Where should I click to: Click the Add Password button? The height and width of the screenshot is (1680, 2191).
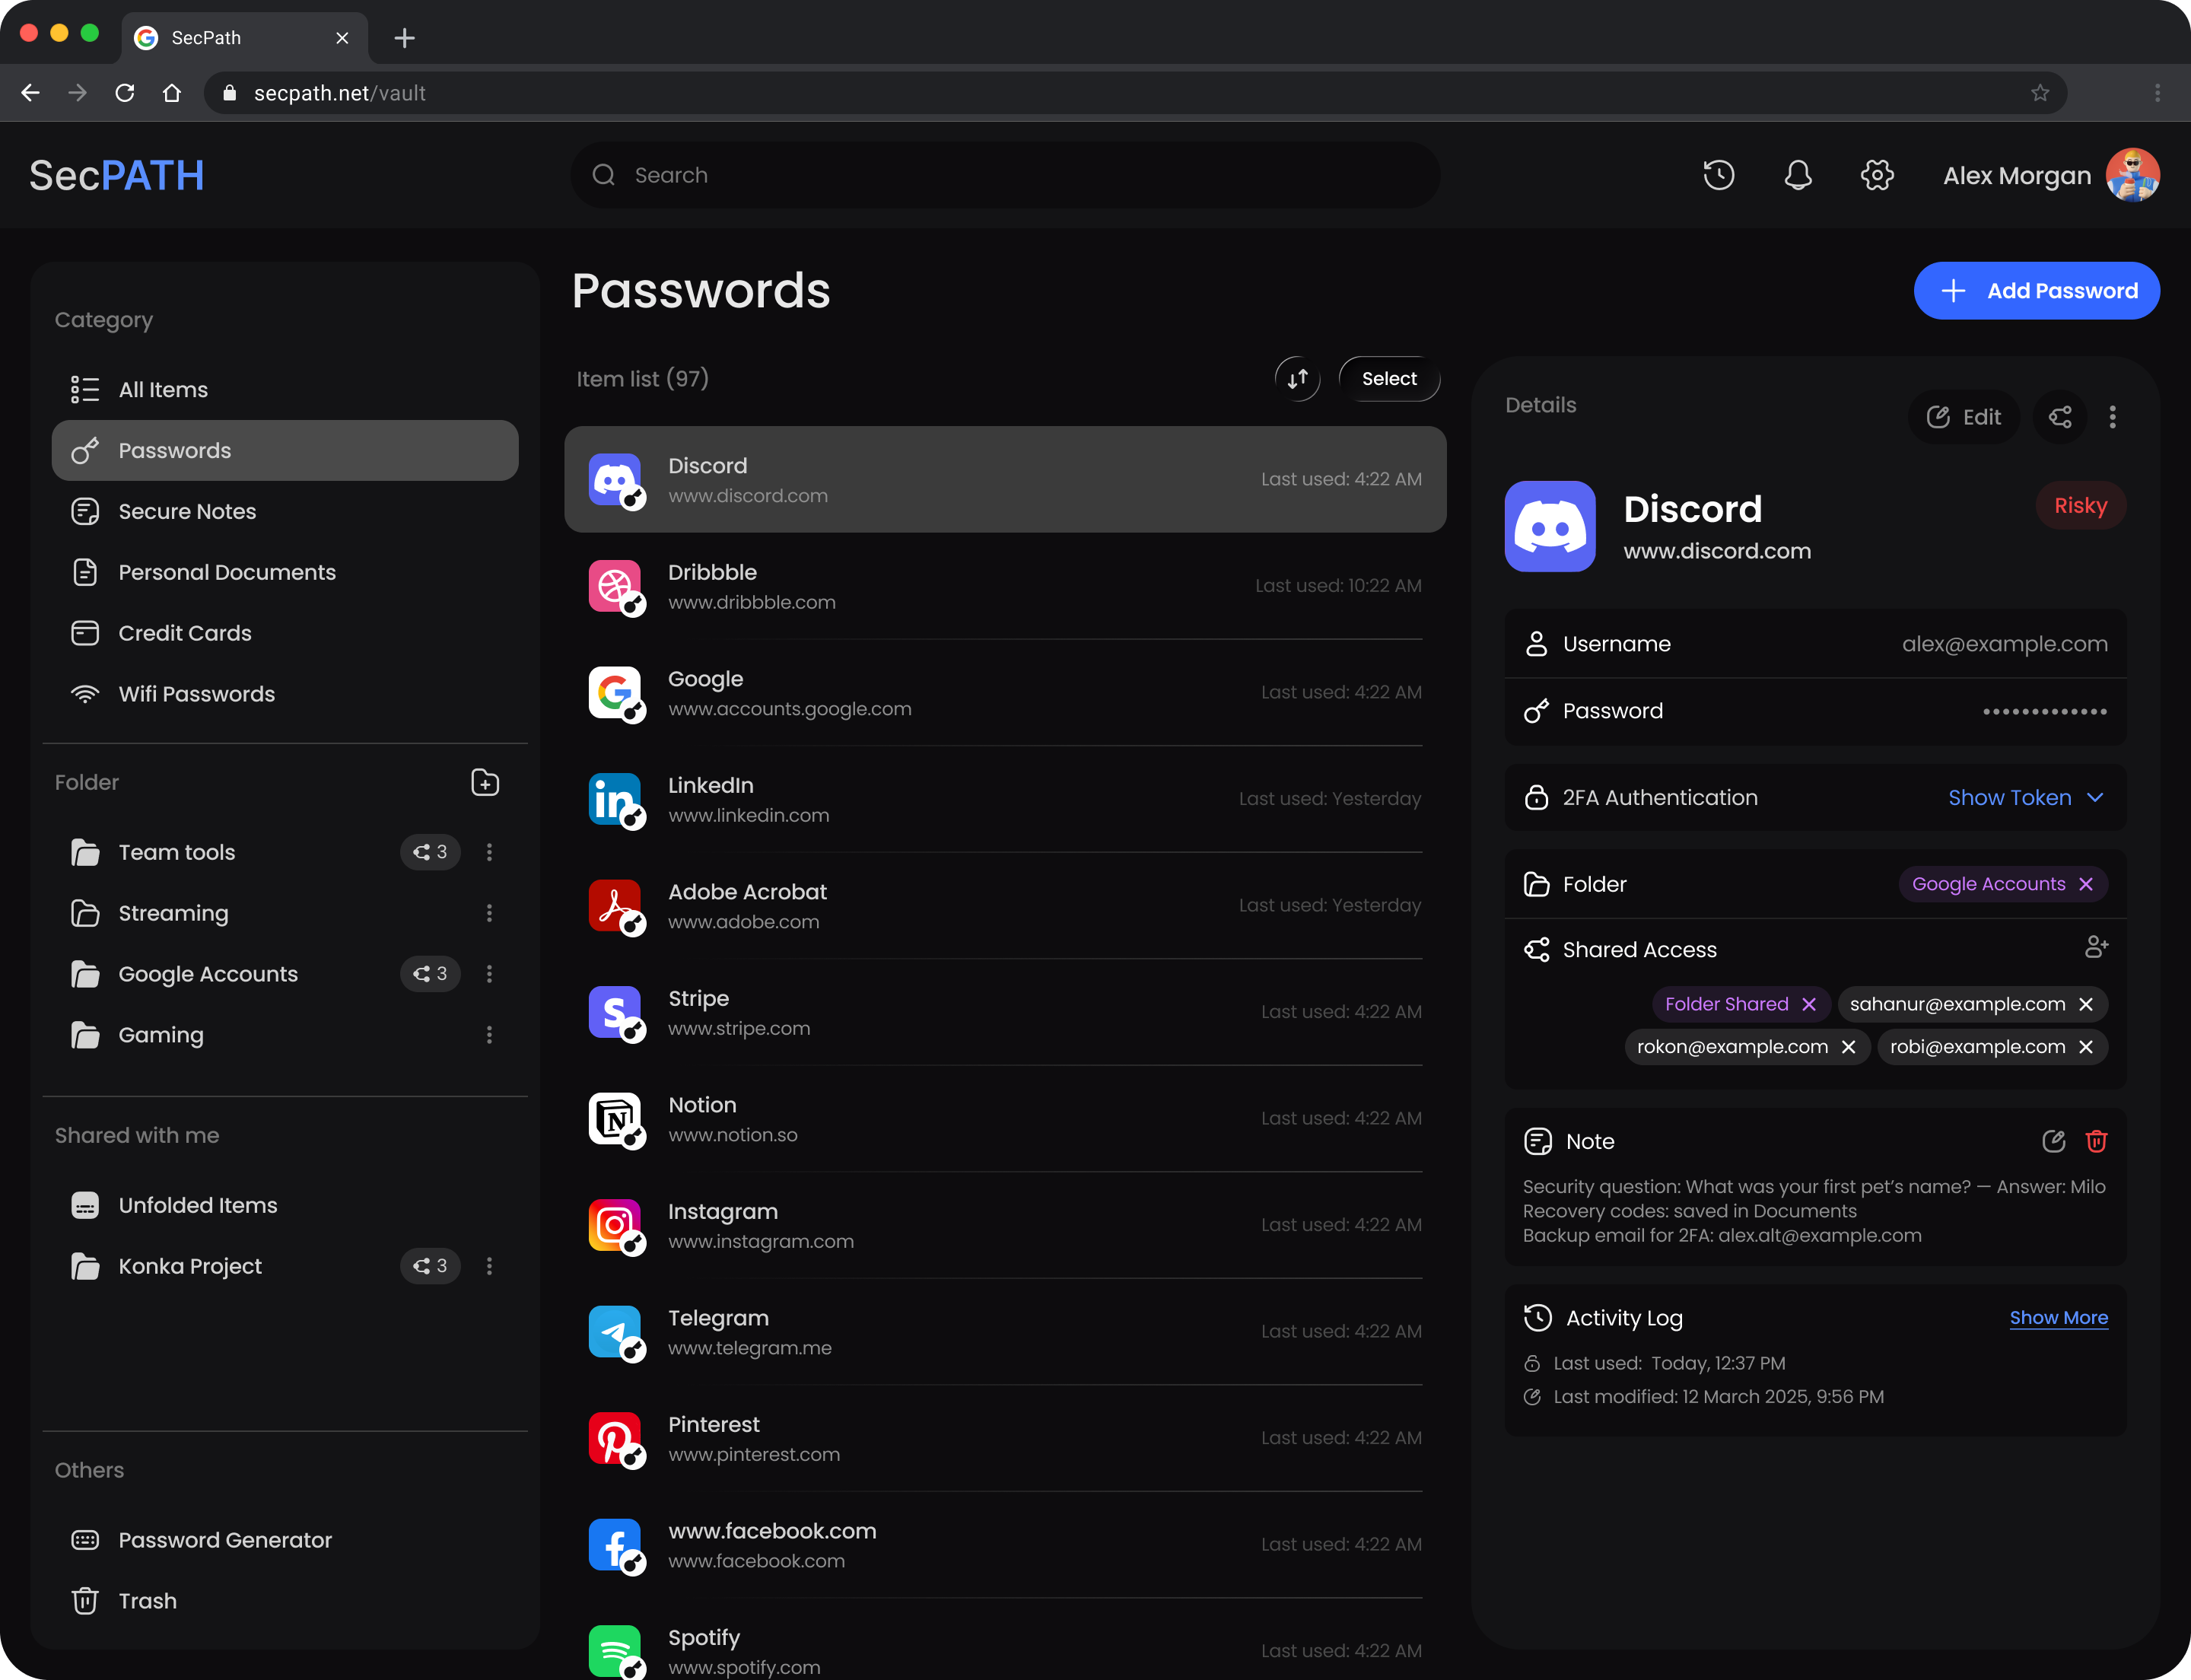pyautogui.click(x=2036, y=291)
